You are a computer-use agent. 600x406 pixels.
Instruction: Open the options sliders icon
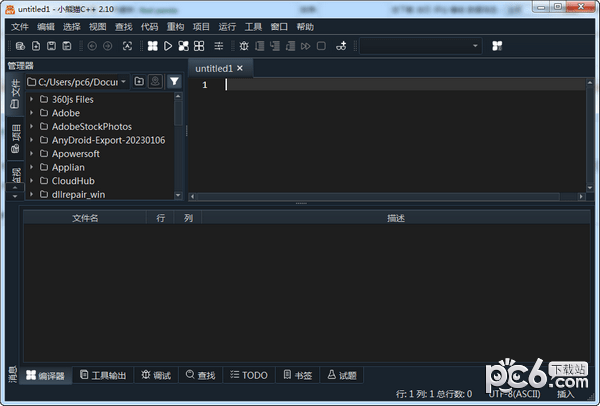[219, 46]
